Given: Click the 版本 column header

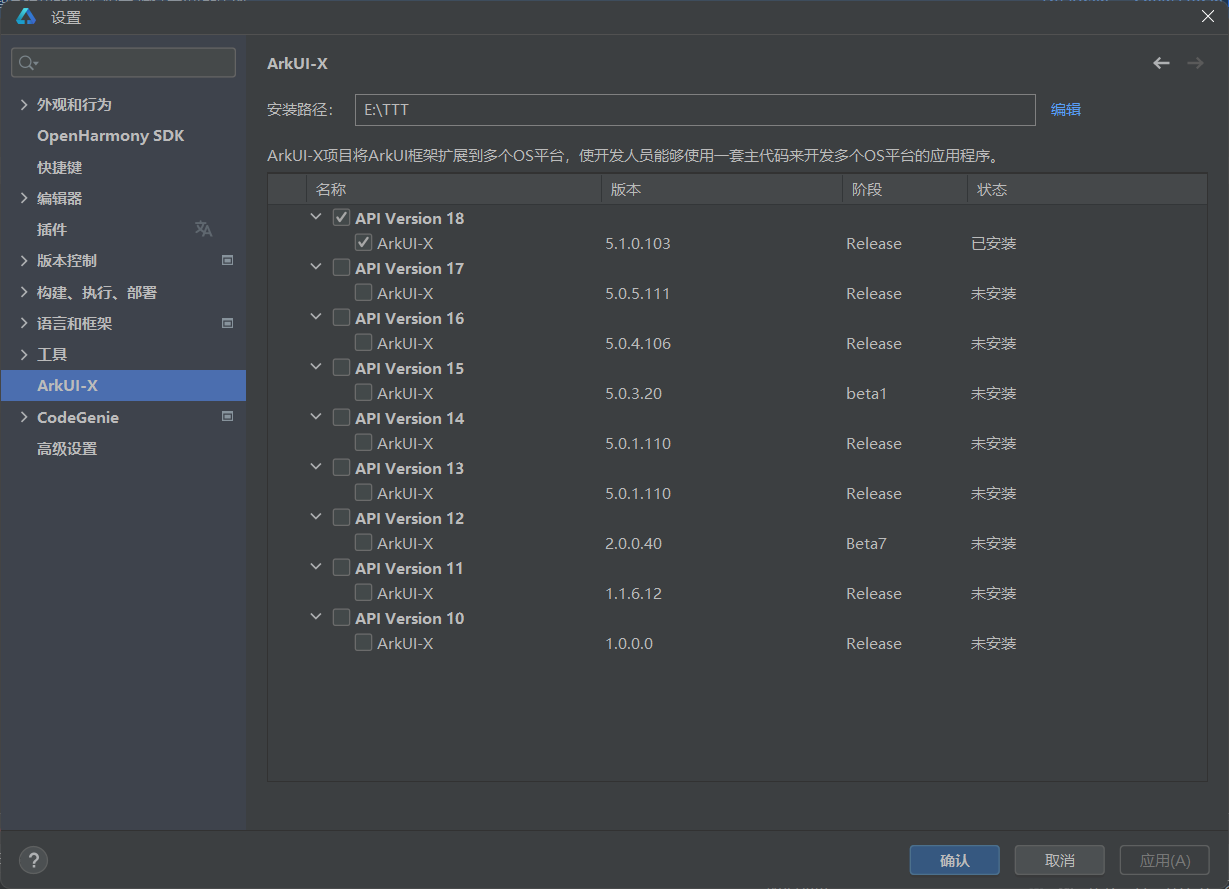Looking at the screenshot, I should point(721,190).
